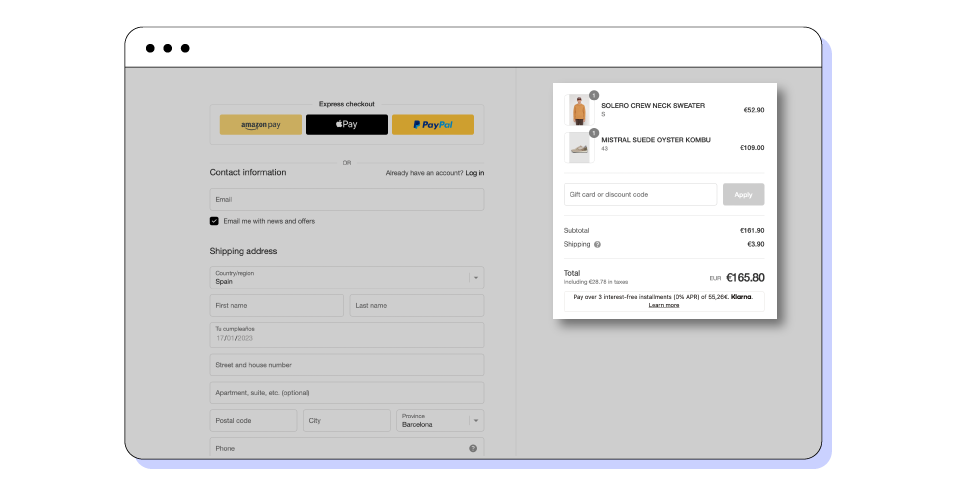Click the shipping info question mark icon

coord(598,244)
